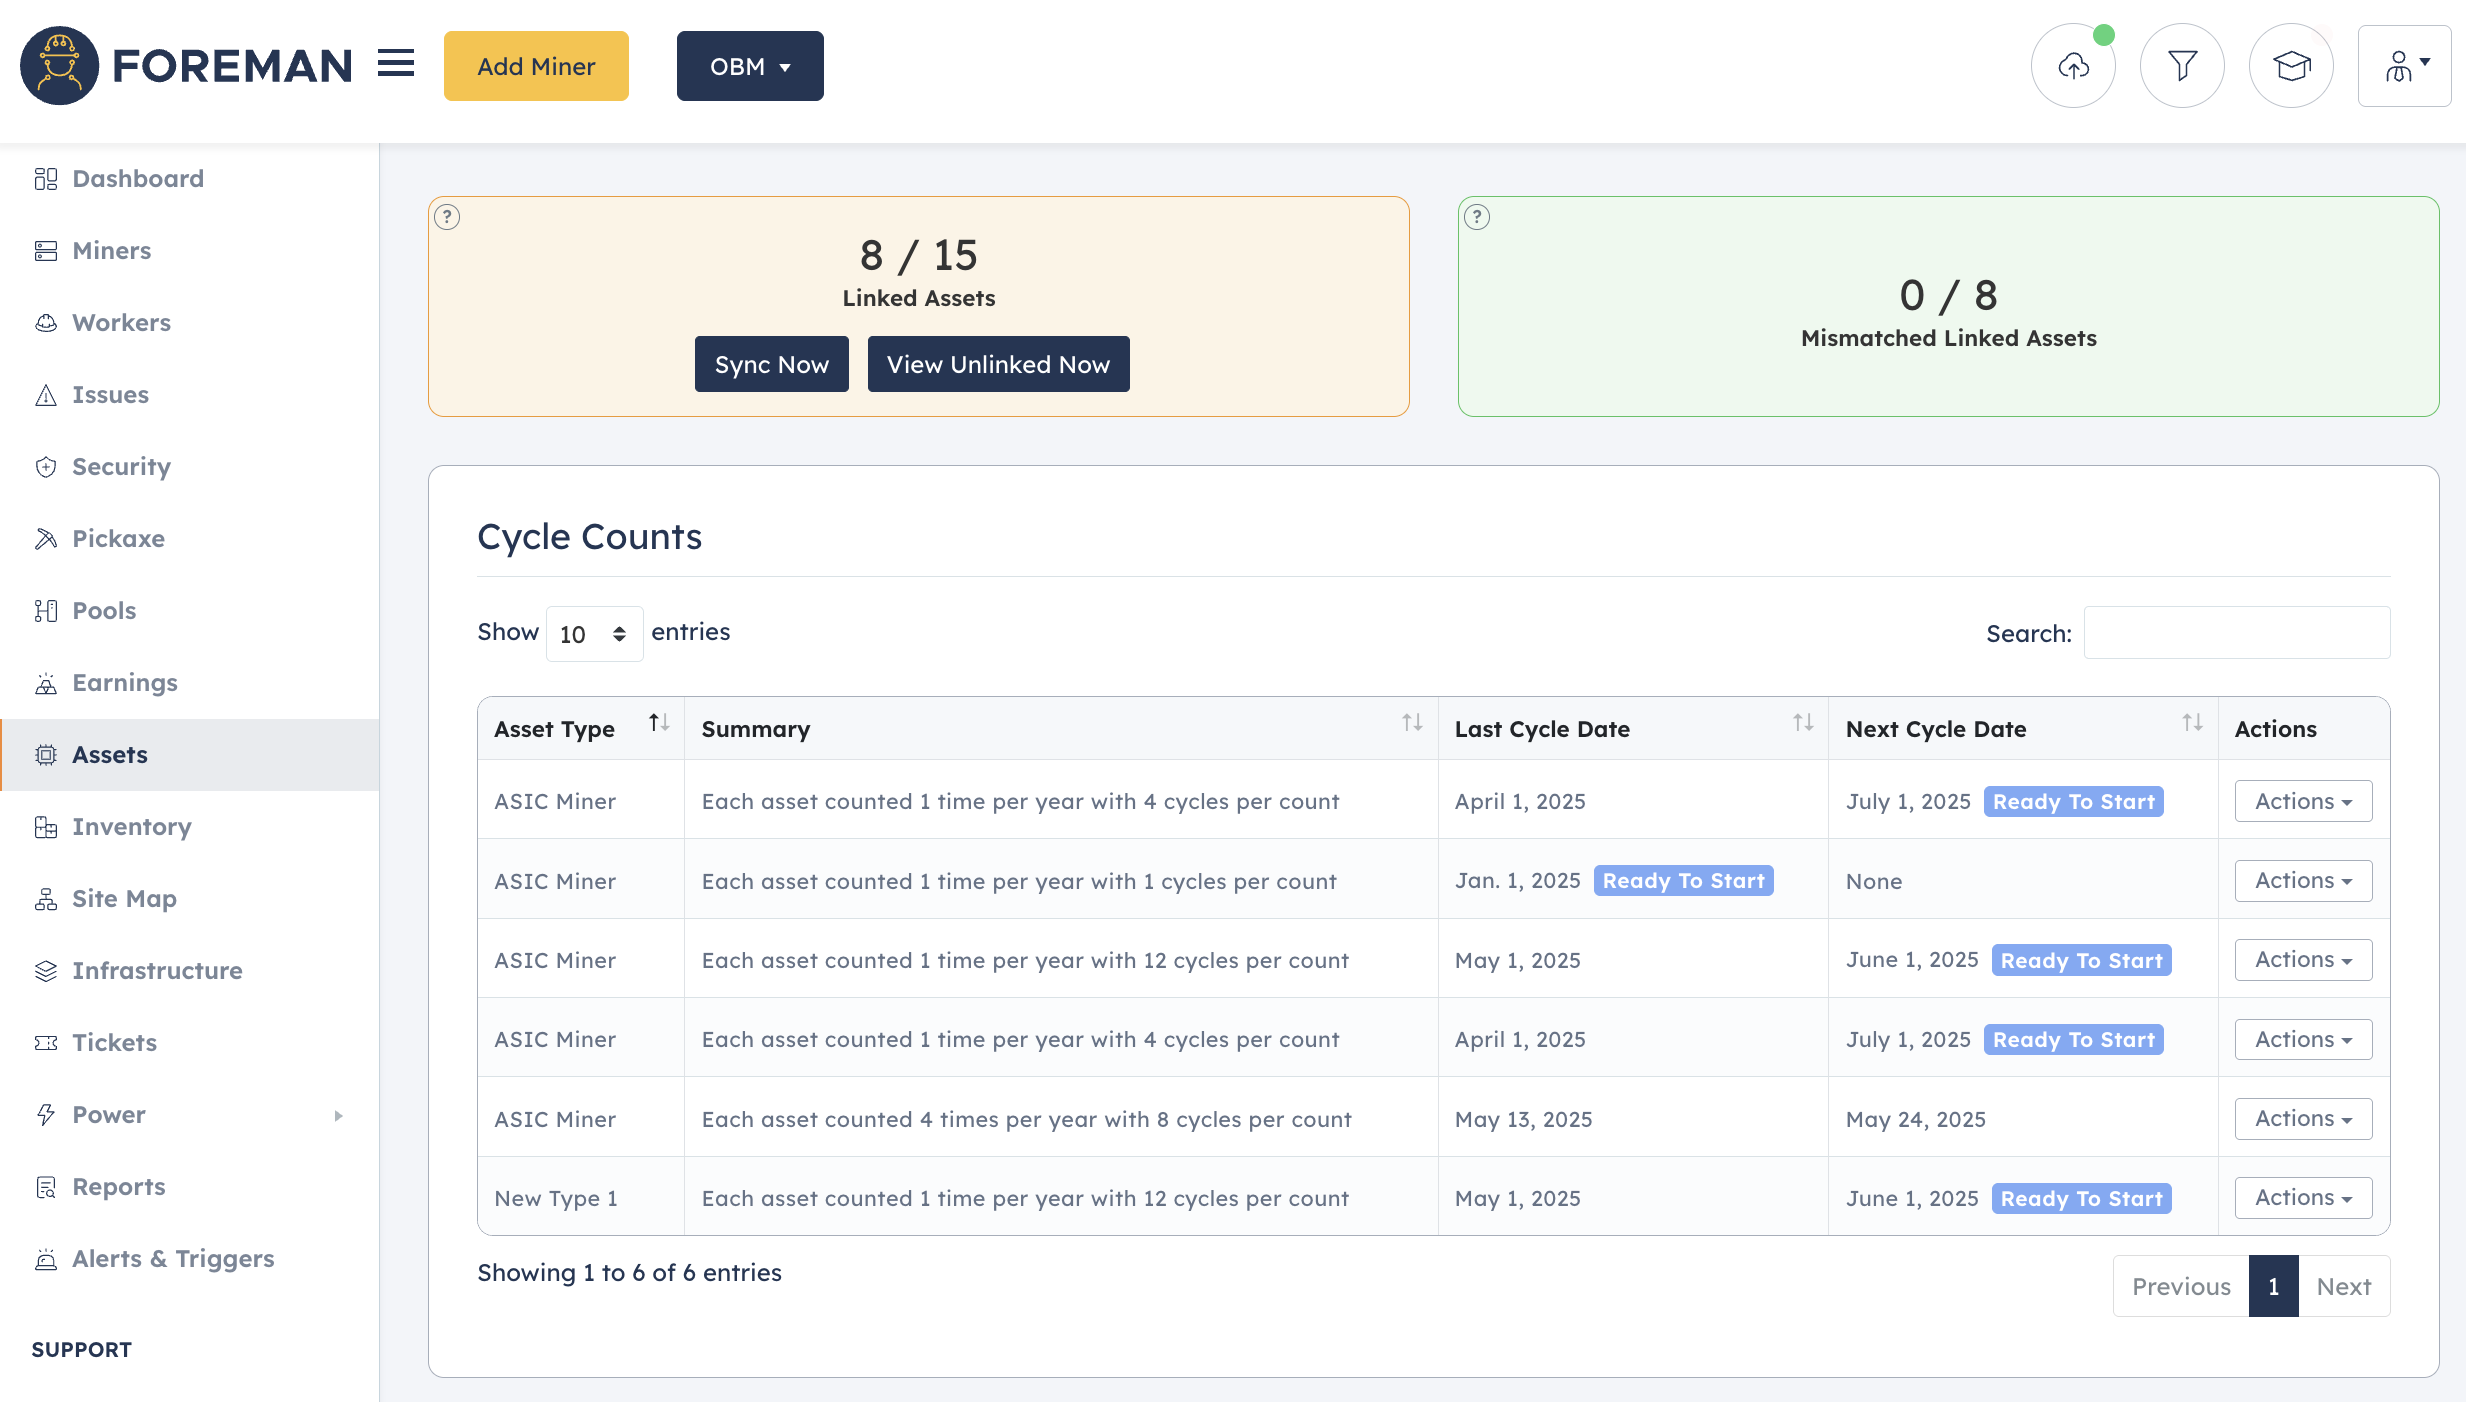Click the Tickets icon in sidebar
2466x1402 pixels.
(46, 1043)
